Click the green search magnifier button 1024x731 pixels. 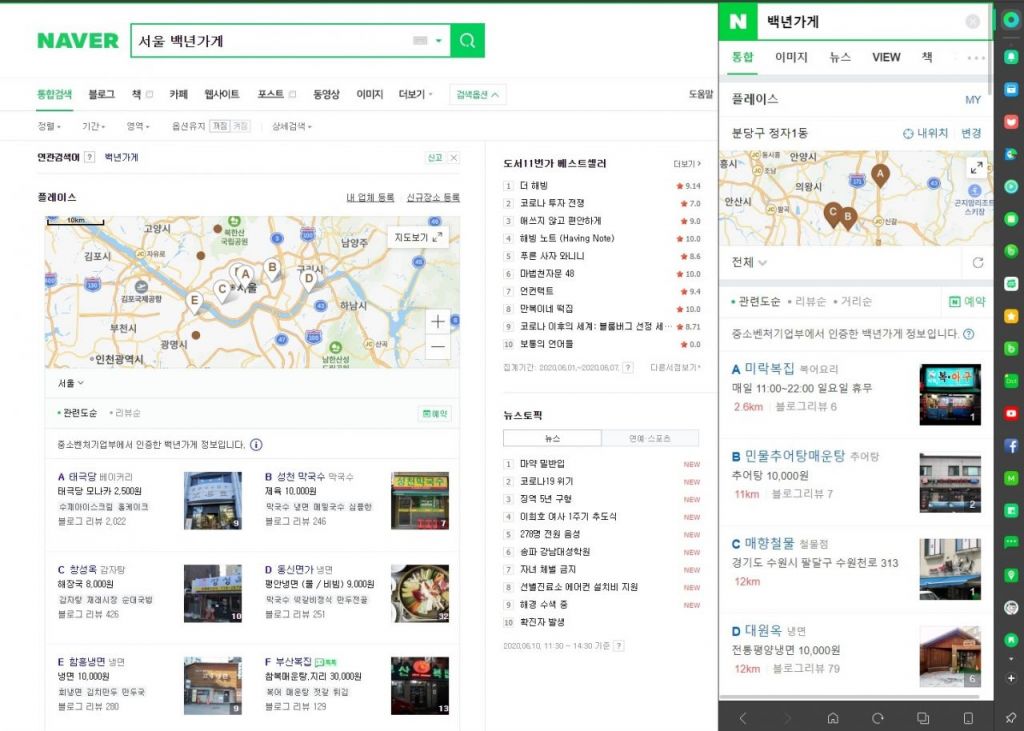point(467,41)
